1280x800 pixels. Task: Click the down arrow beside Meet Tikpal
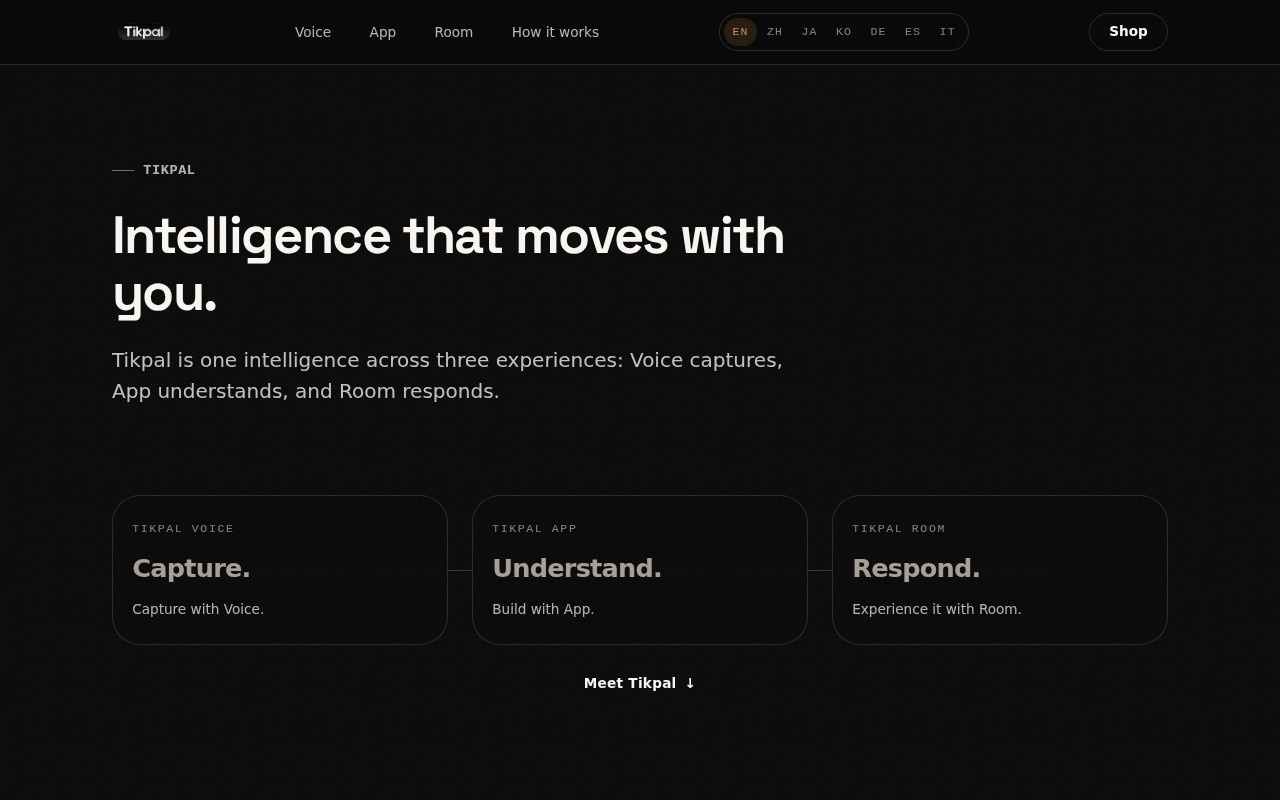click(x=690, y=683)
